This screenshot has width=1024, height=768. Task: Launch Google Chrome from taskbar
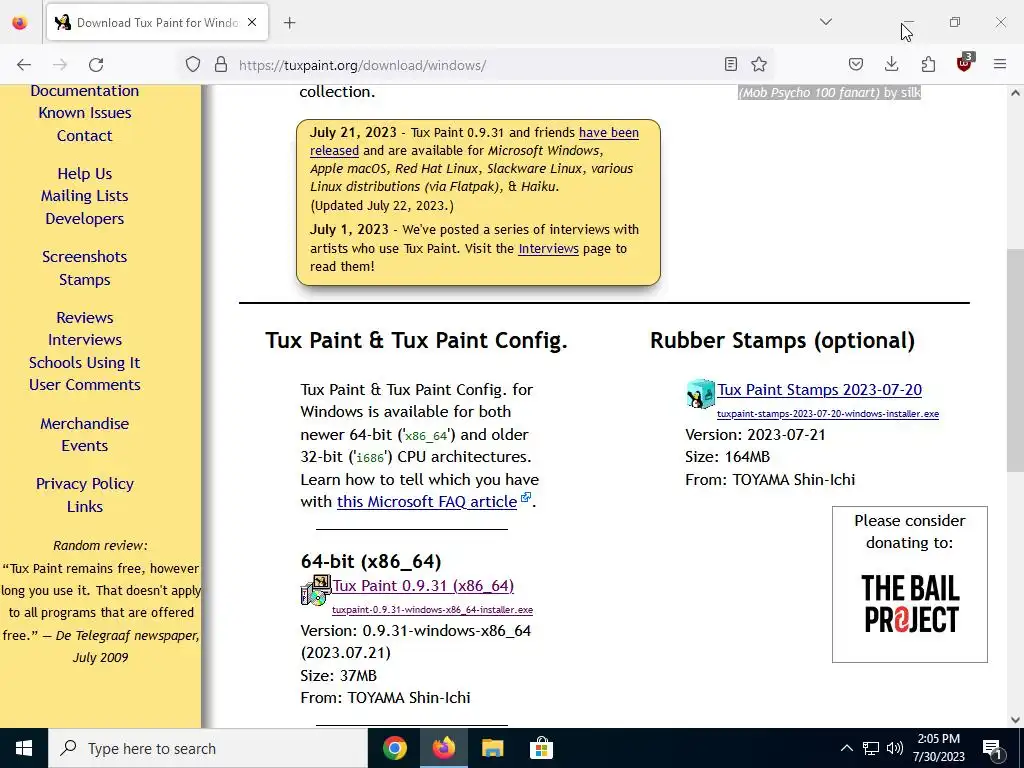pos(394,748)
